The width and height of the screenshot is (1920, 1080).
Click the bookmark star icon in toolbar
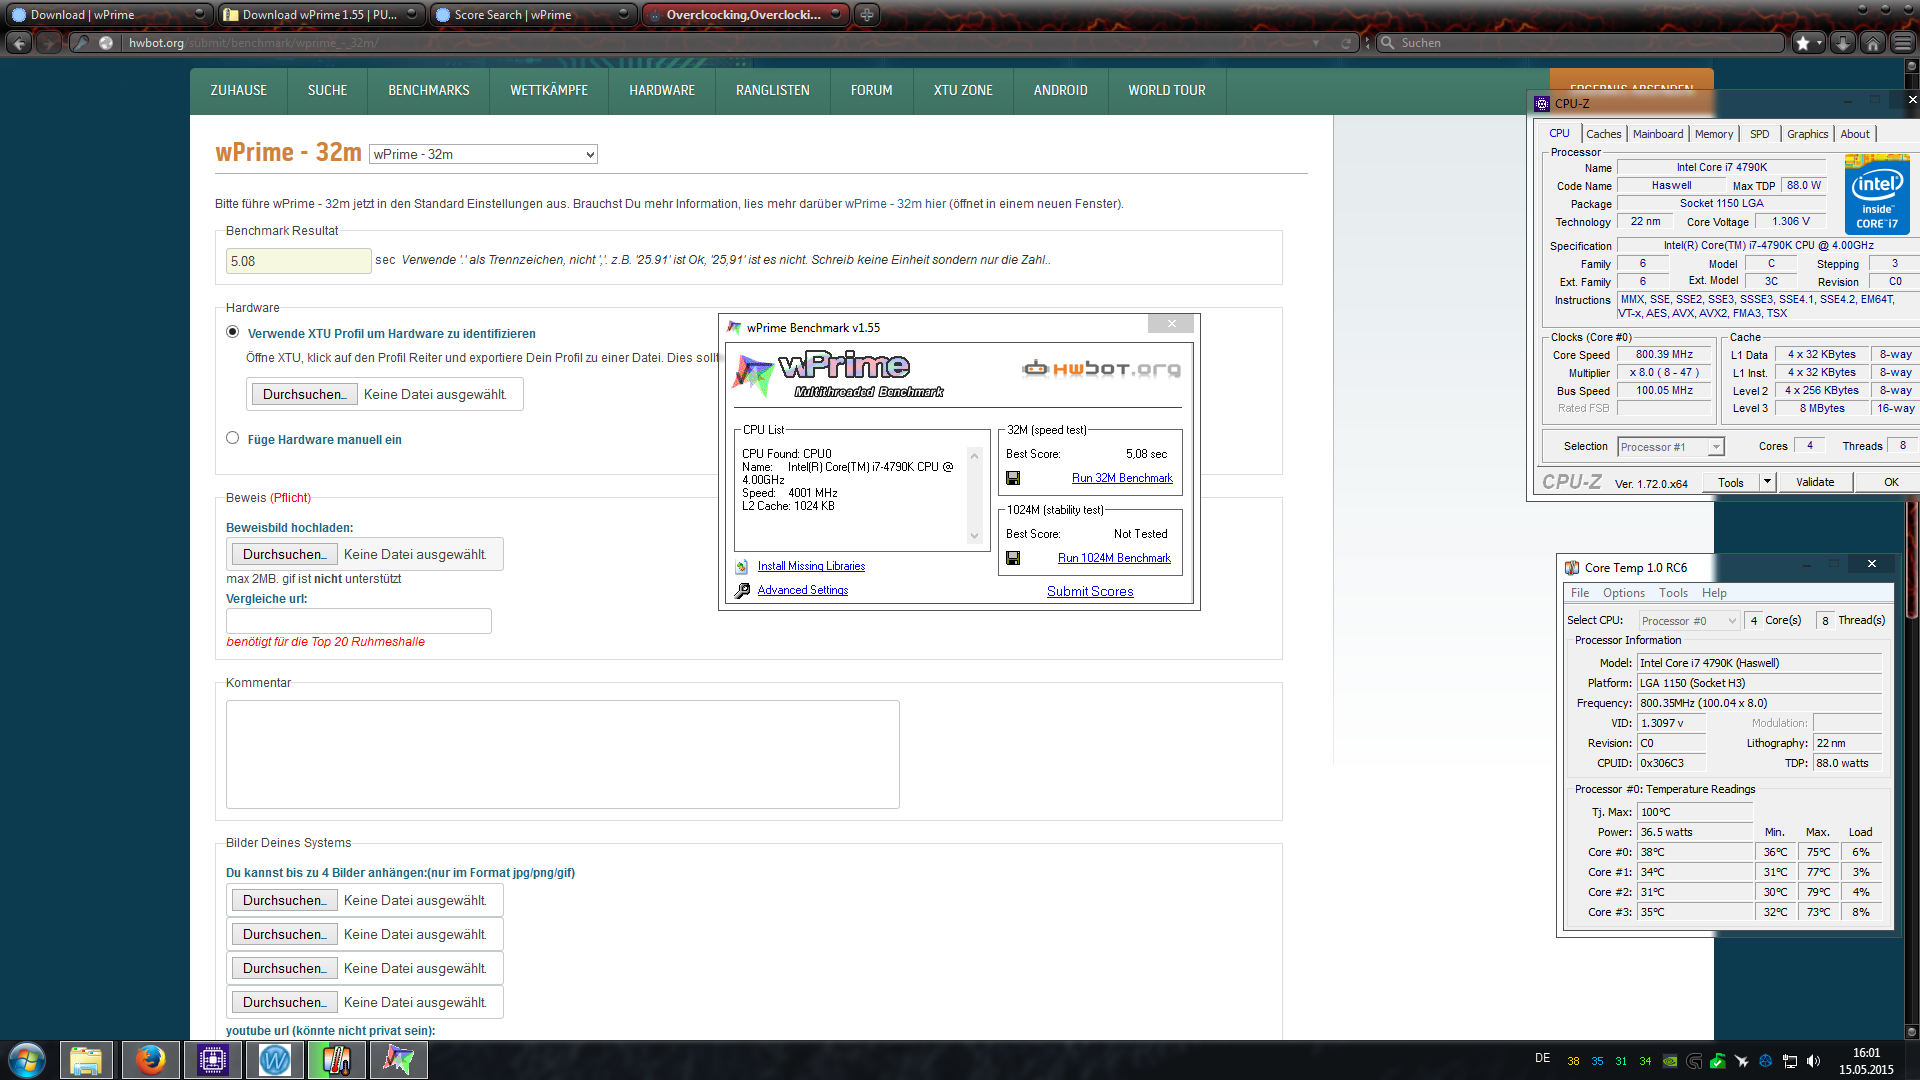click(1802, 43)
